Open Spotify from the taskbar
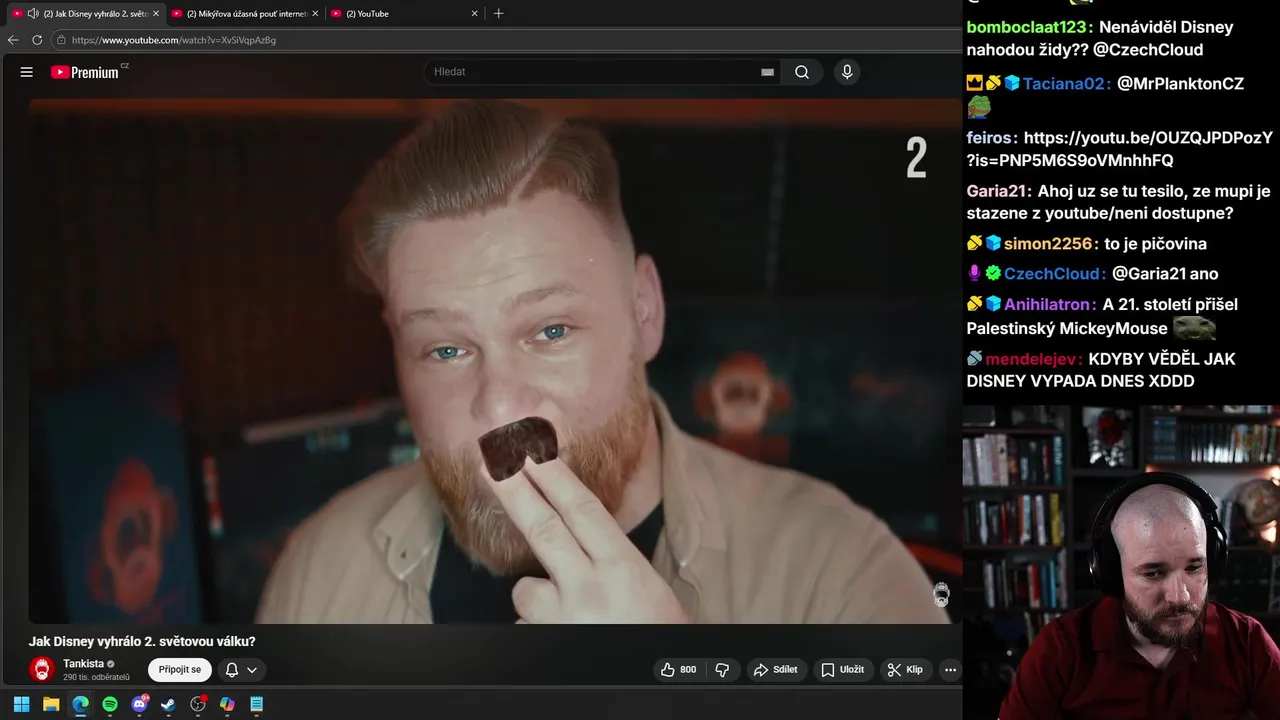1280x720 pixels. [110, 704]
